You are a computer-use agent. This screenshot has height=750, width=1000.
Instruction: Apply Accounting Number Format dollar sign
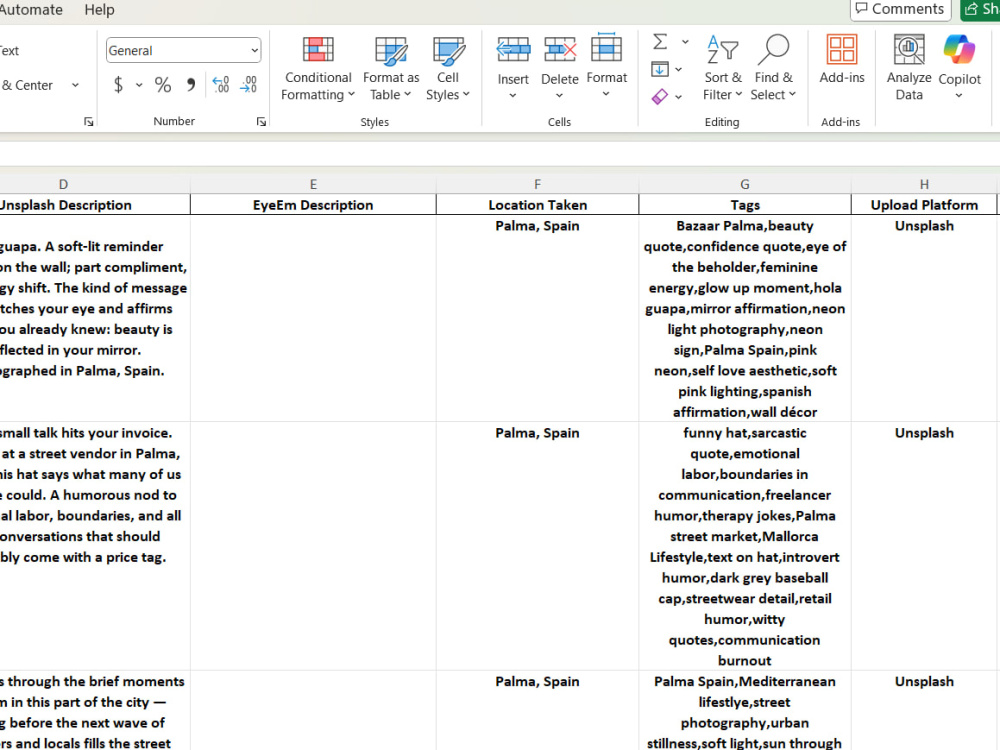point(118,85)
